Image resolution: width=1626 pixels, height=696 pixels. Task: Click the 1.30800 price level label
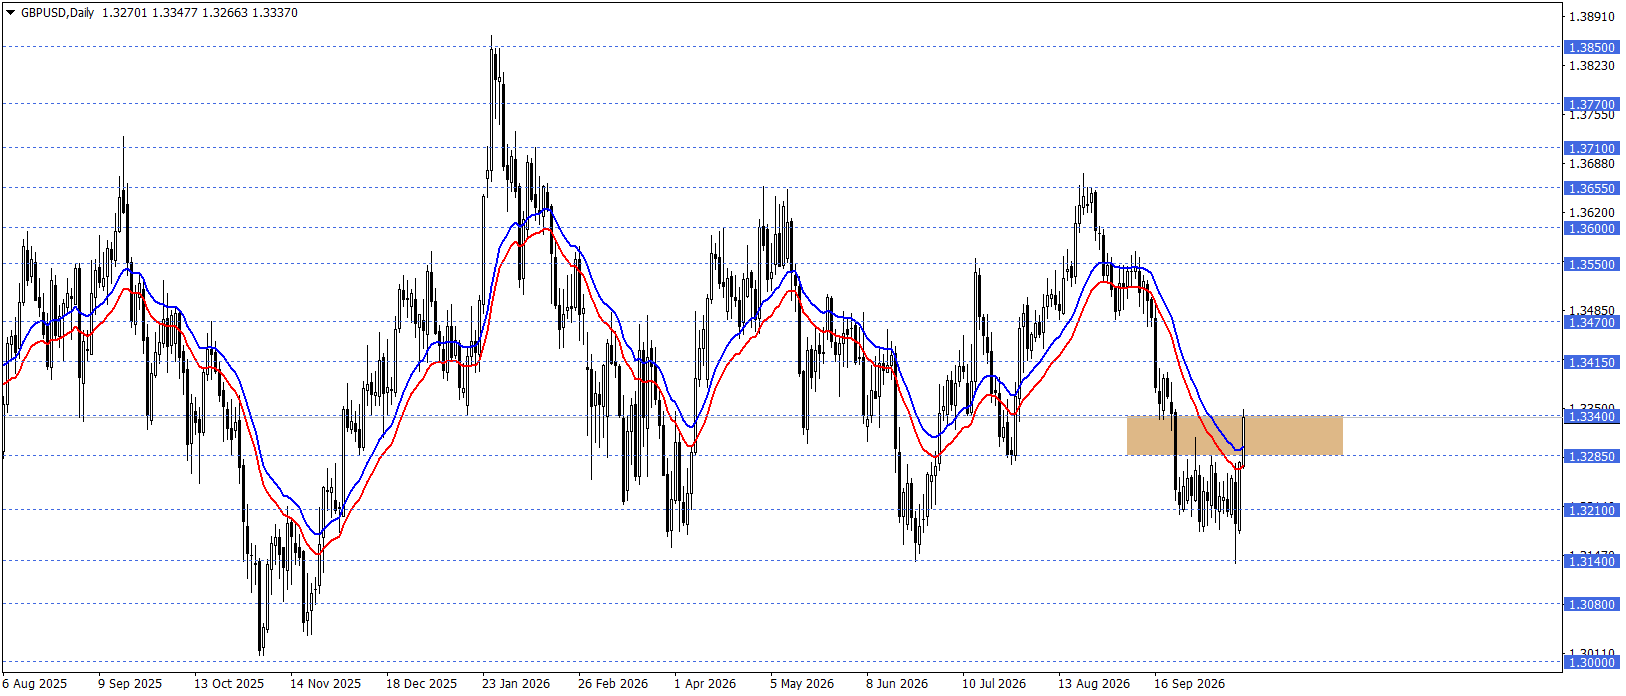click(x=1591, y=604)
